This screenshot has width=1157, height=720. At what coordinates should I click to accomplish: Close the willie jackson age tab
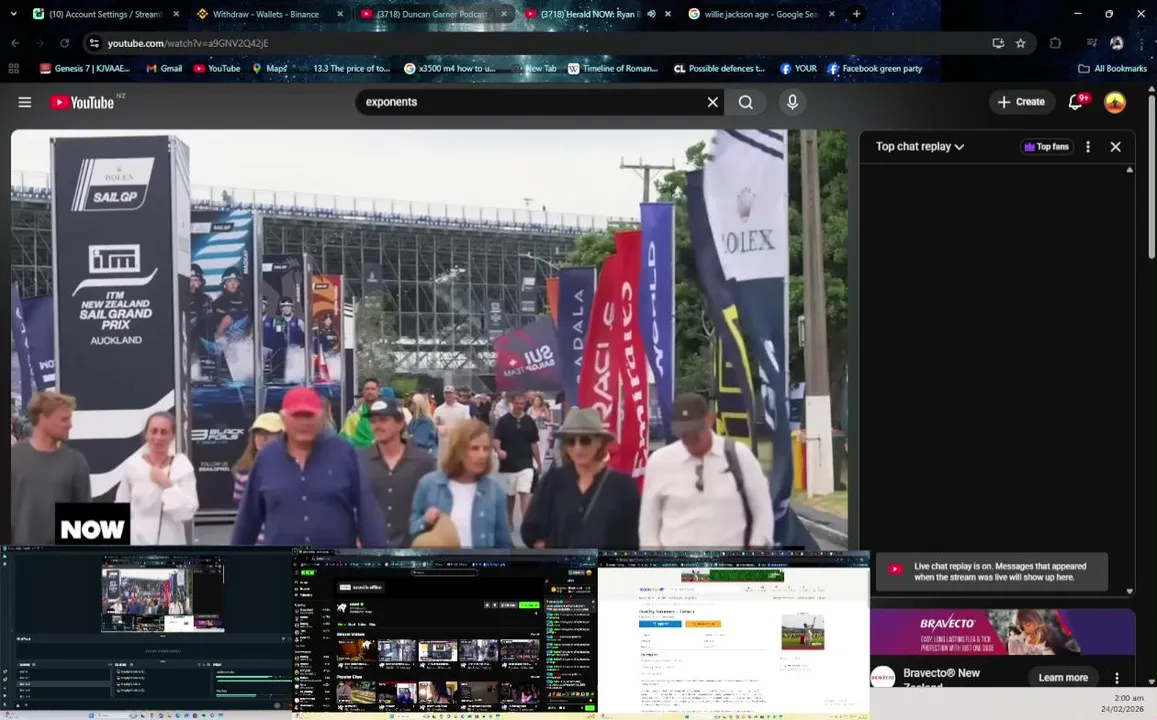pyautogui.click(x=832, y=14)
